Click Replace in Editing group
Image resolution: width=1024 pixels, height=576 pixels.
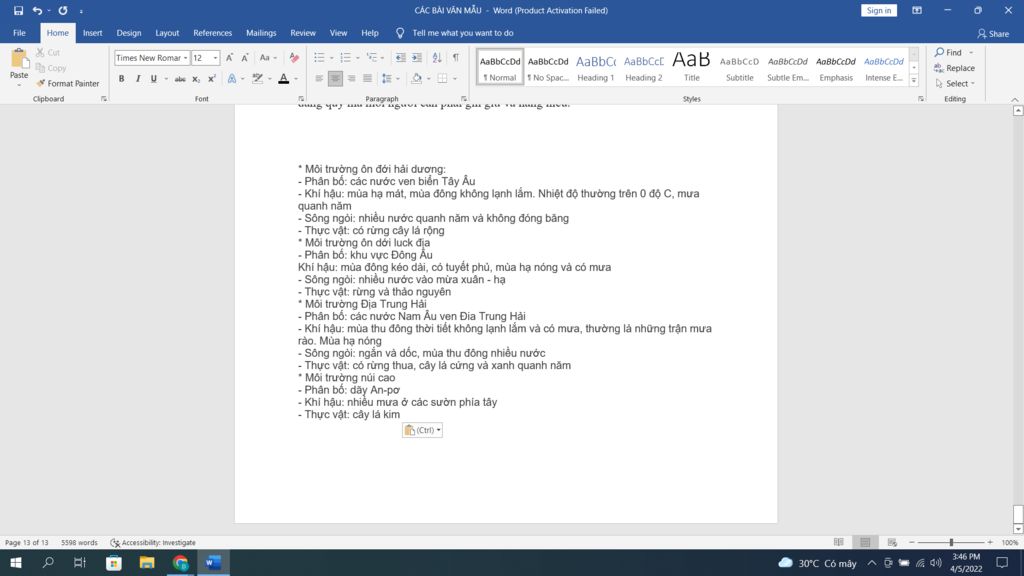(x=955, y=68)
